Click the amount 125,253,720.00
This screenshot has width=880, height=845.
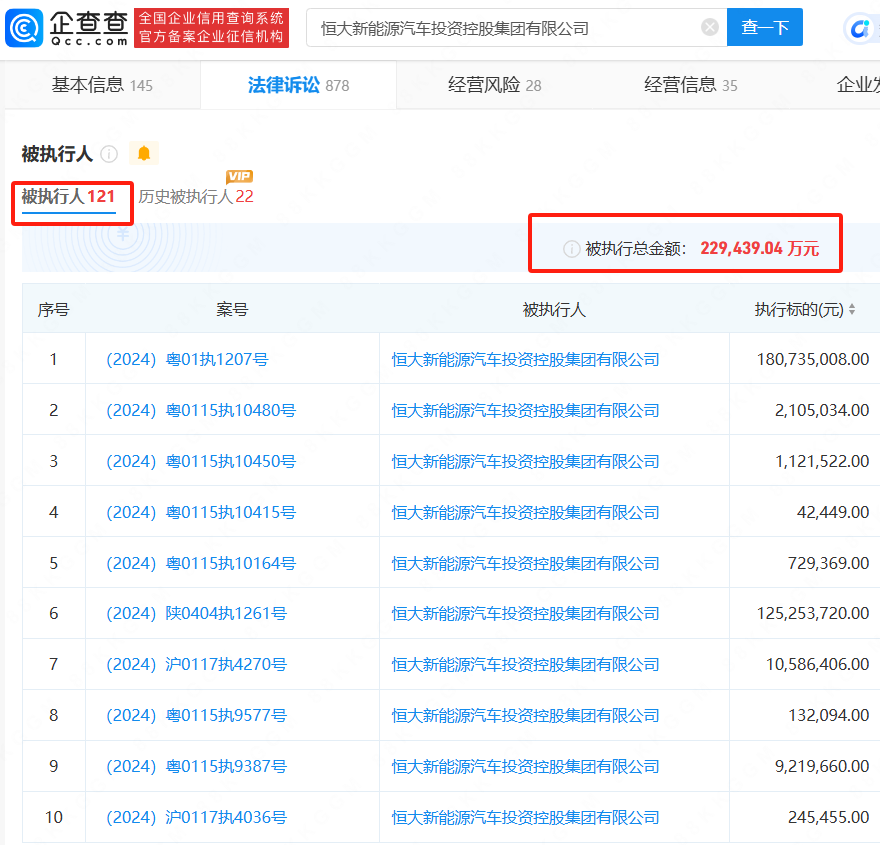coord(813,613)
